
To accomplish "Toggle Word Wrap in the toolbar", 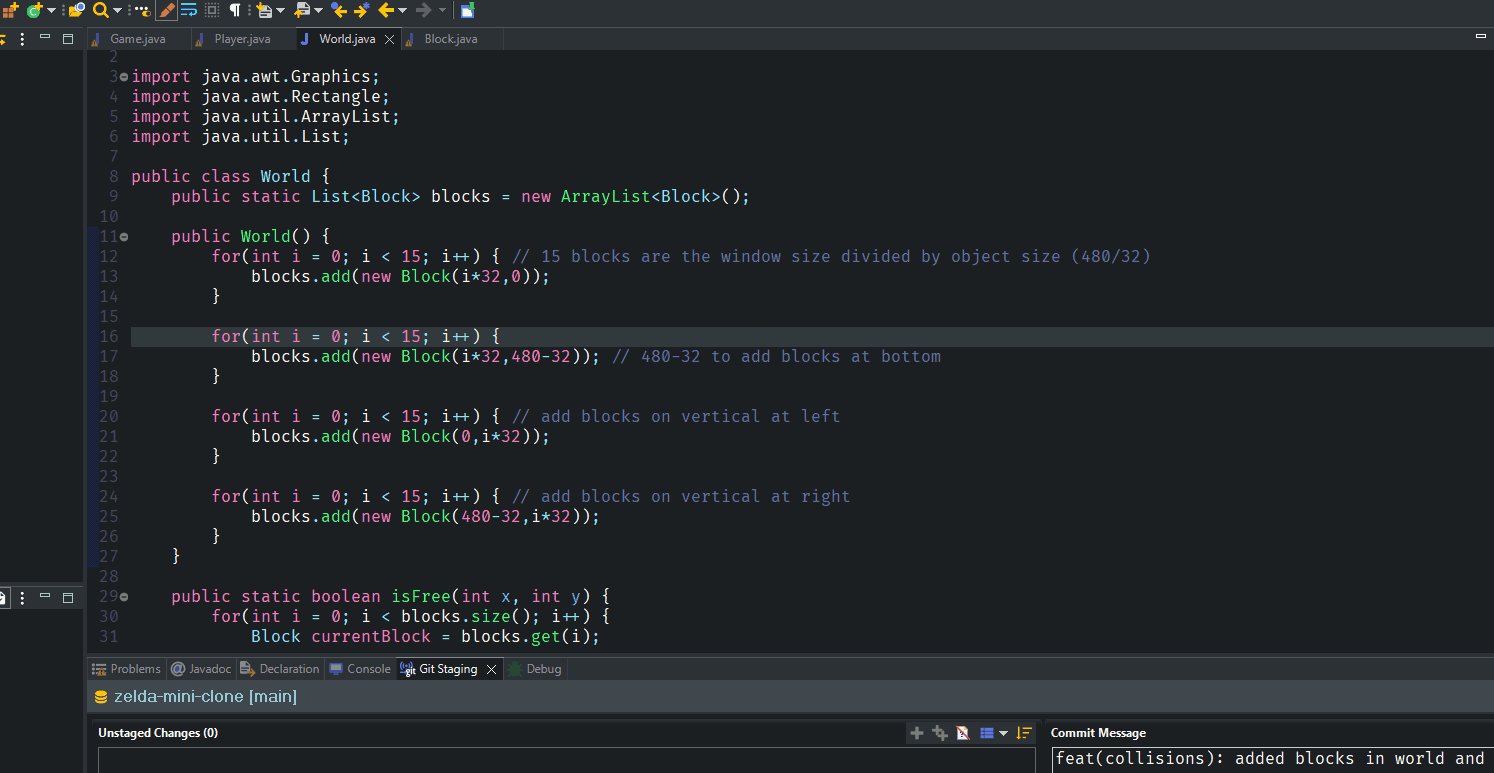I will point(188,10).
